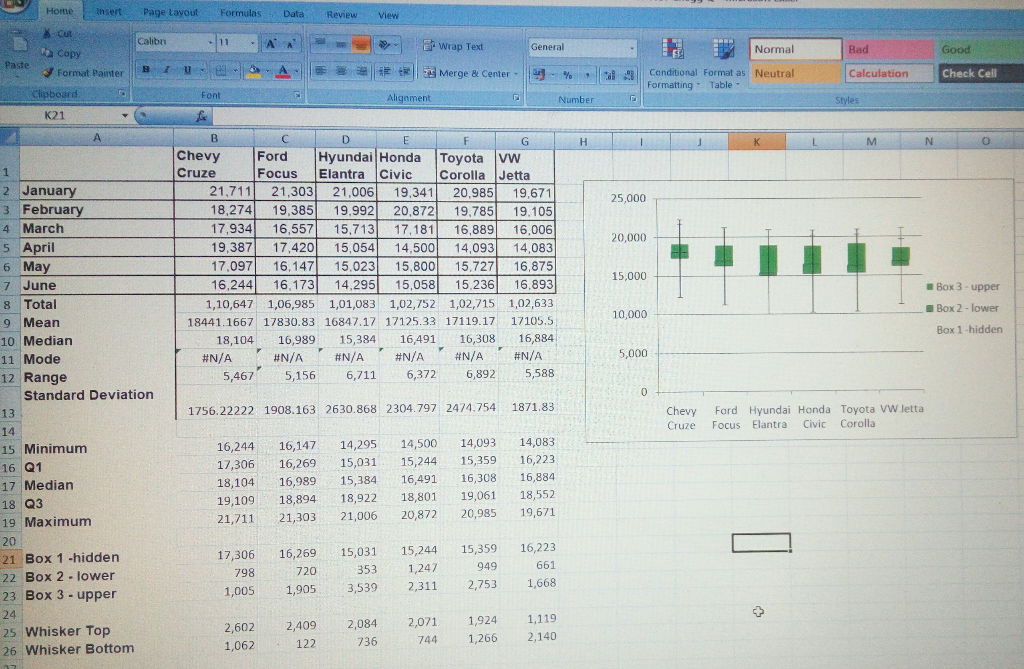The height and width of the screenshot is (669, 1024).
Task: Click the Decrease Indent icon
Action: (x=385, y=71)
